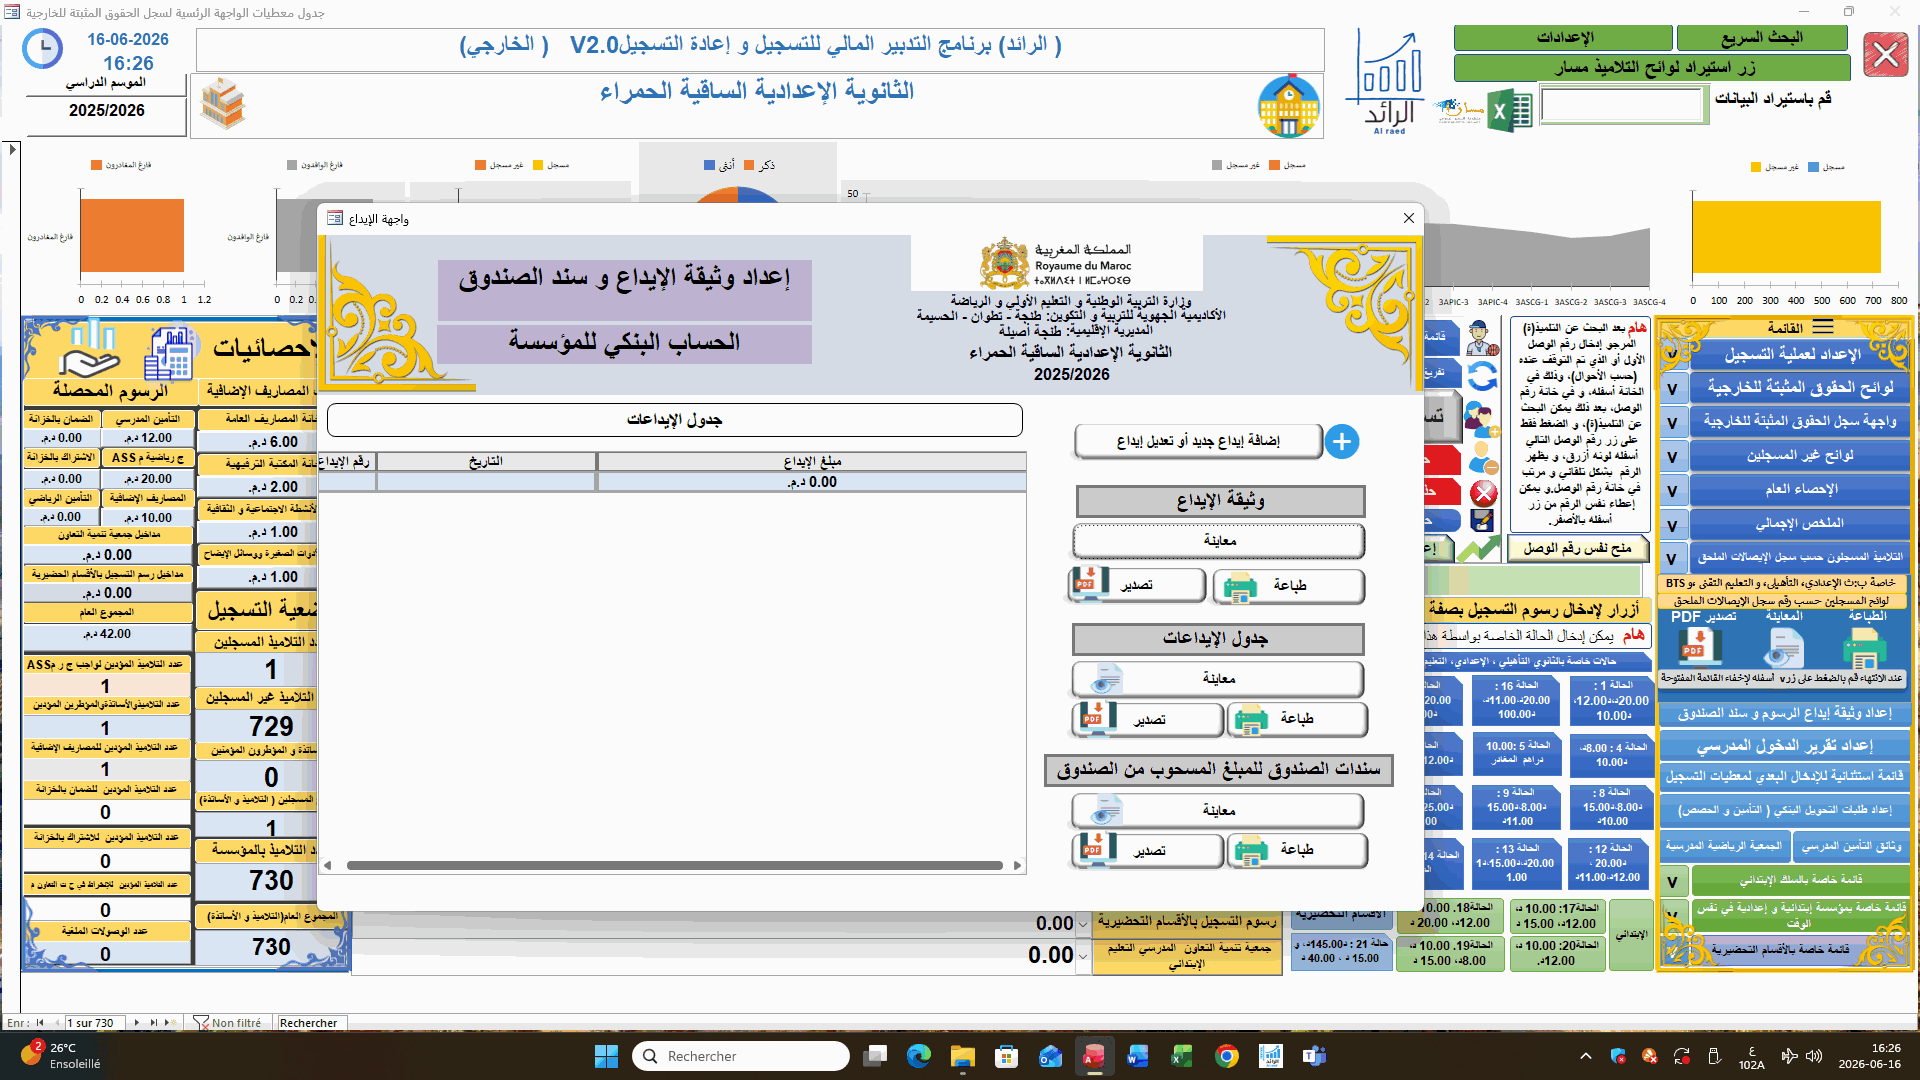Expand V next to الإحصاء العام
1920x1080 pixels.
pyautogui.click(x=1672, y=491)
